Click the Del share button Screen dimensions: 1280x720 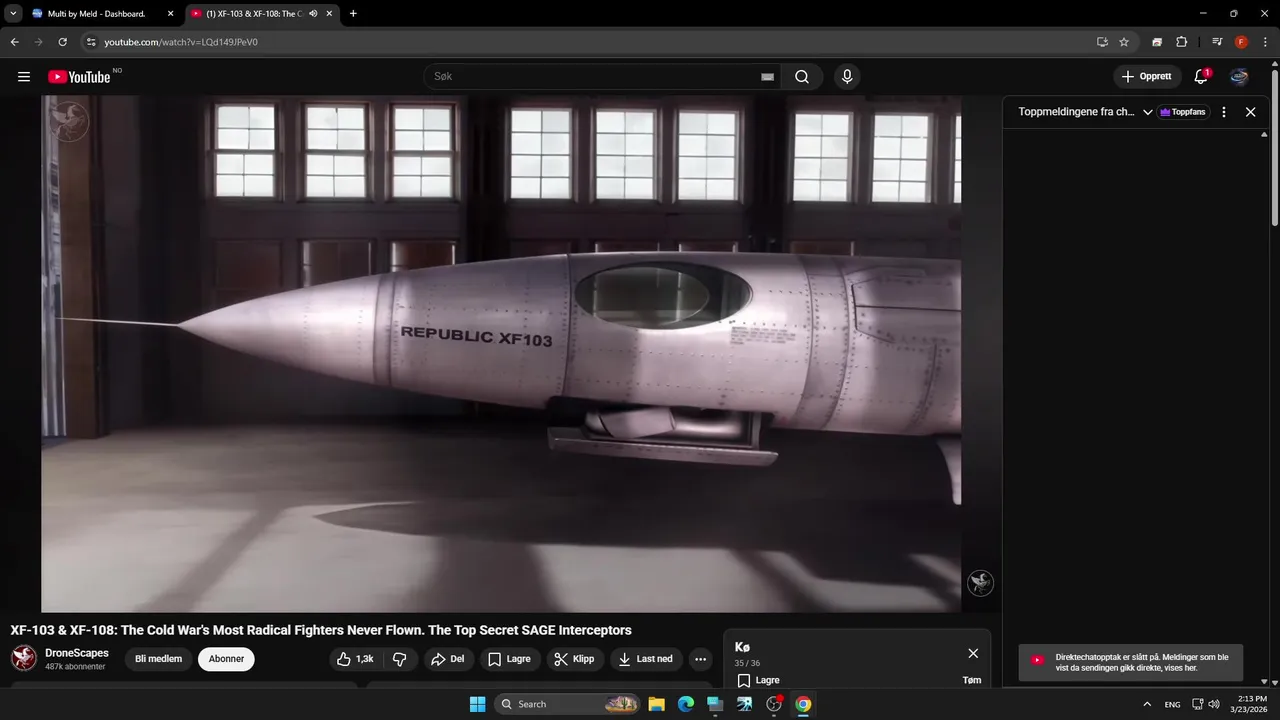(x=447, y=659)
